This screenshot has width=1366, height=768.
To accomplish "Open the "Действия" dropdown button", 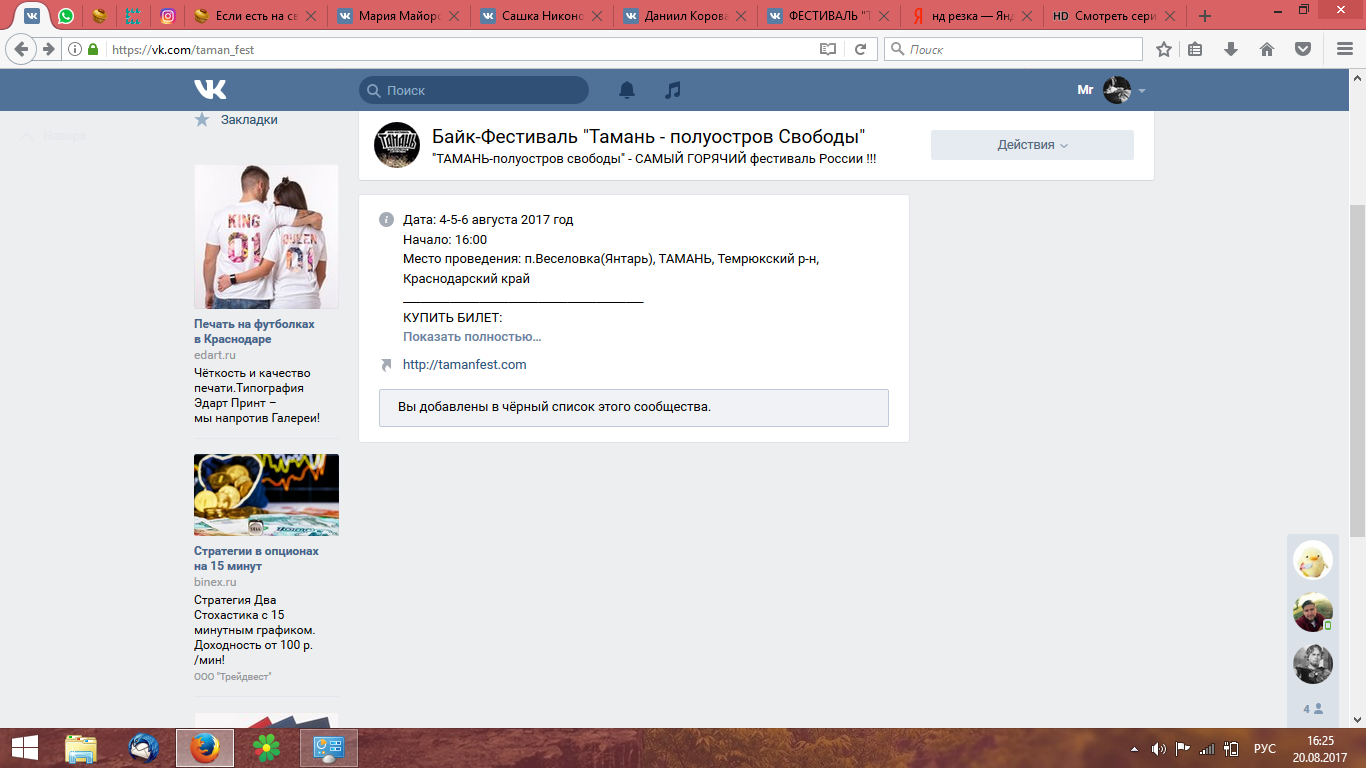I will point(1032,145).
